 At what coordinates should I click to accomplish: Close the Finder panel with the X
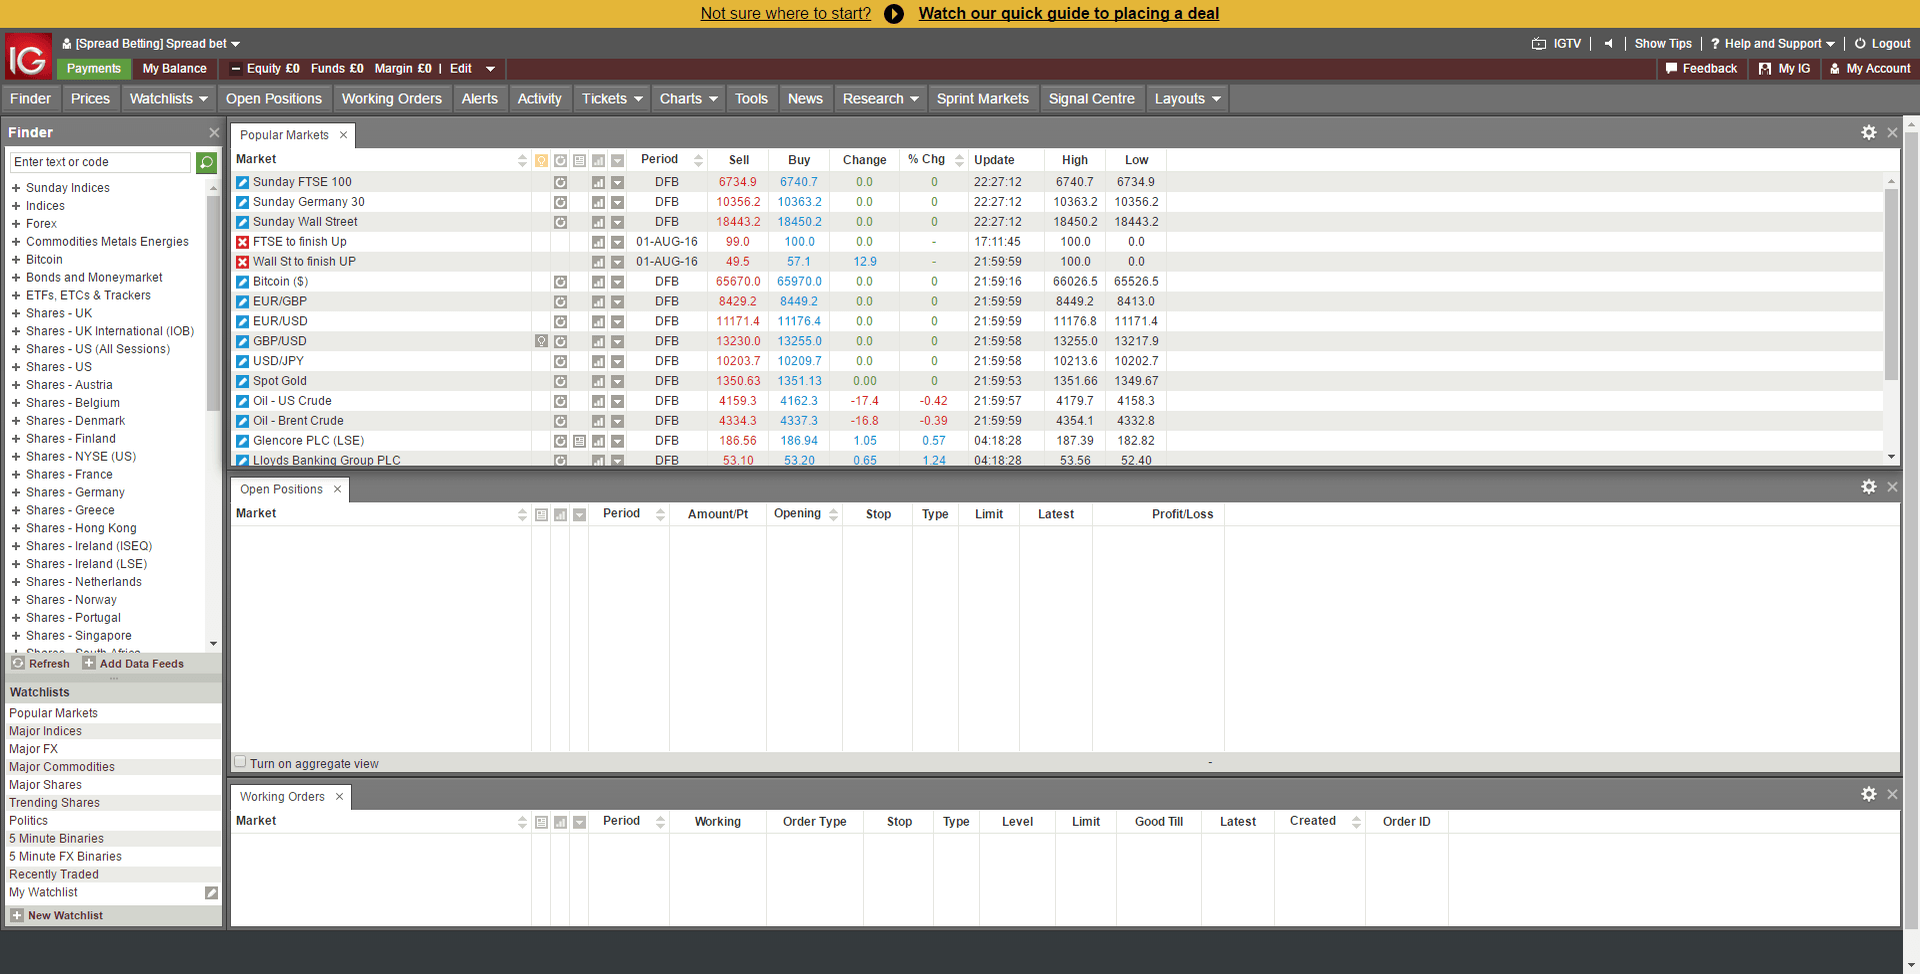click(213, 133)
